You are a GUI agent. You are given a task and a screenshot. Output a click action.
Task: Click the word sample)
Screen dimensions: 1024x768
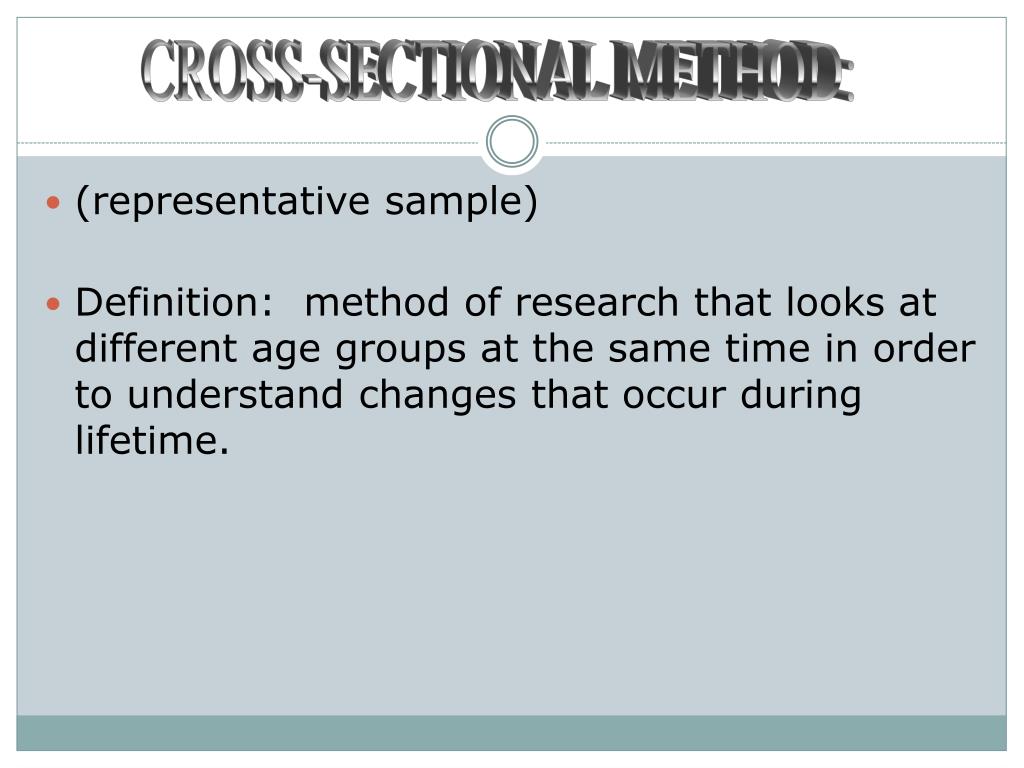(461, 201)
